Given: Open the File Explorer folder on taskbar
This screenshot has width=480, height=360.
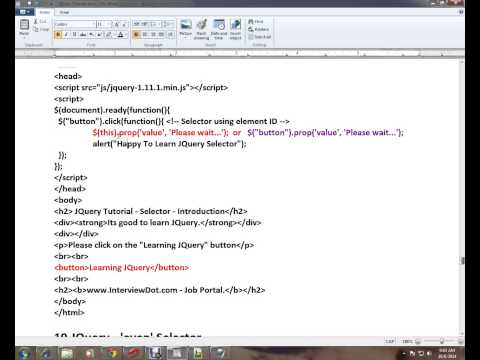Looking at the screenshot, I should pos(67,353).
